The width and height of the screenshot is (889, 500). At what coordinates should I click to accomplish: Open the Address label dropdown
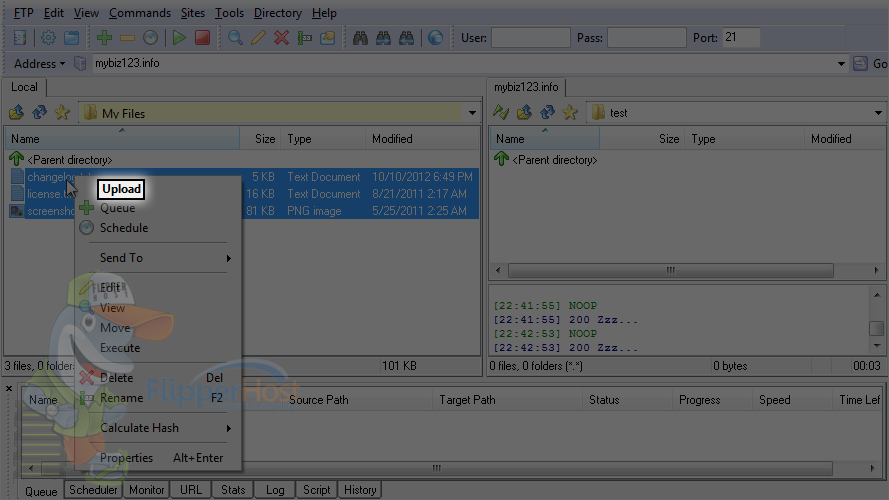40,63
